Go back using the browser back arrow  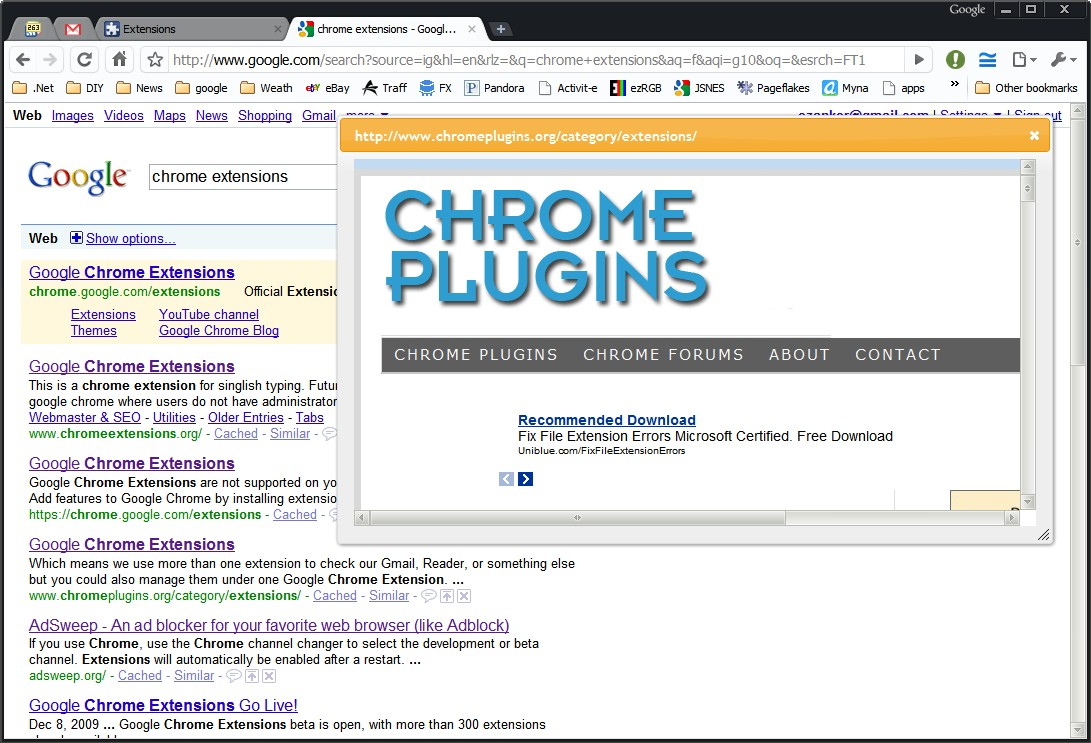23,60
